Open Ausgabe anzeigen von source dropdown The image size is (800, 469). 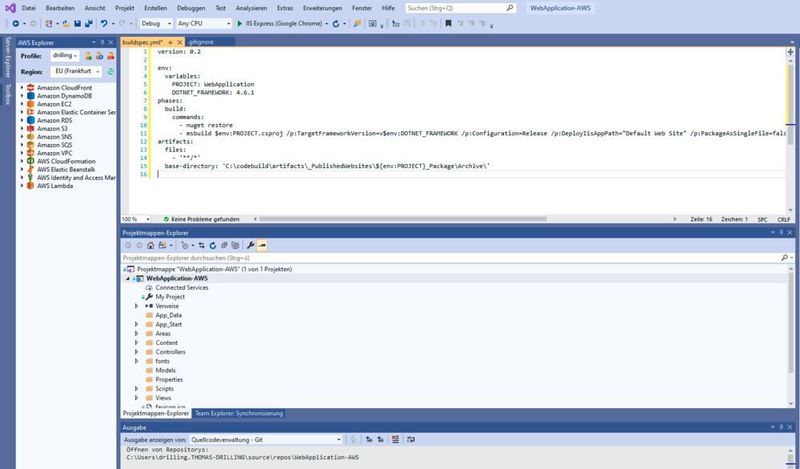265,439
